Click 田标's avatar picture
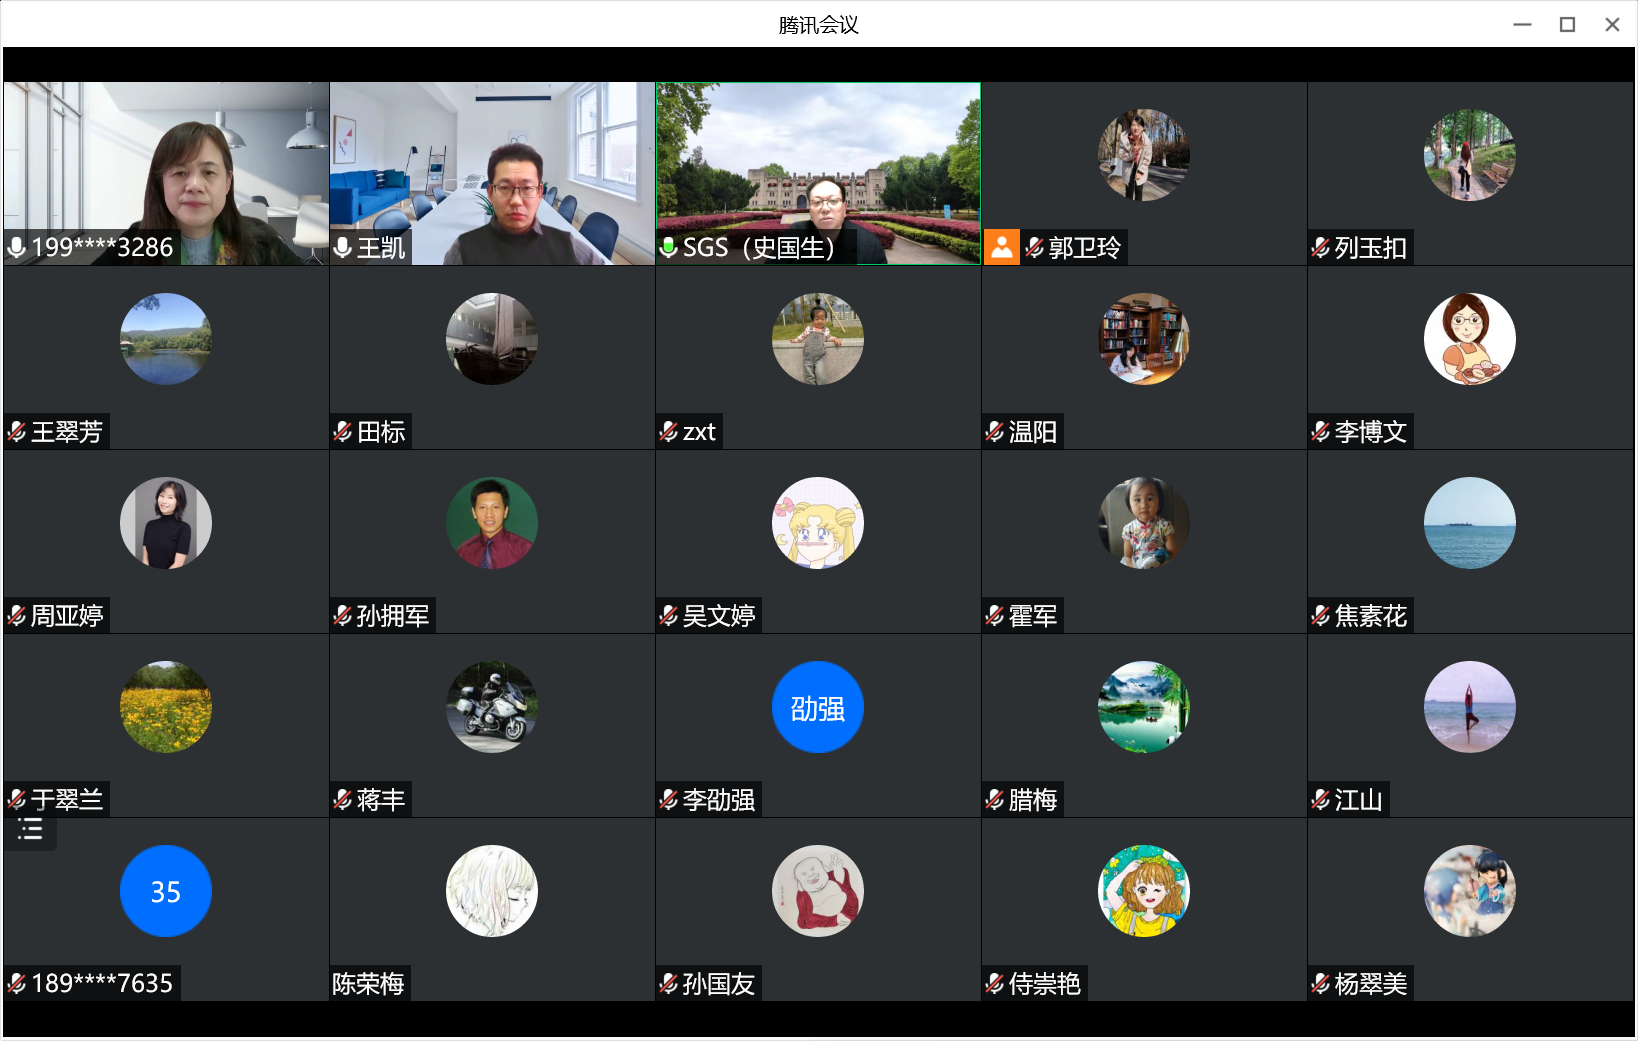 (492, 339)
